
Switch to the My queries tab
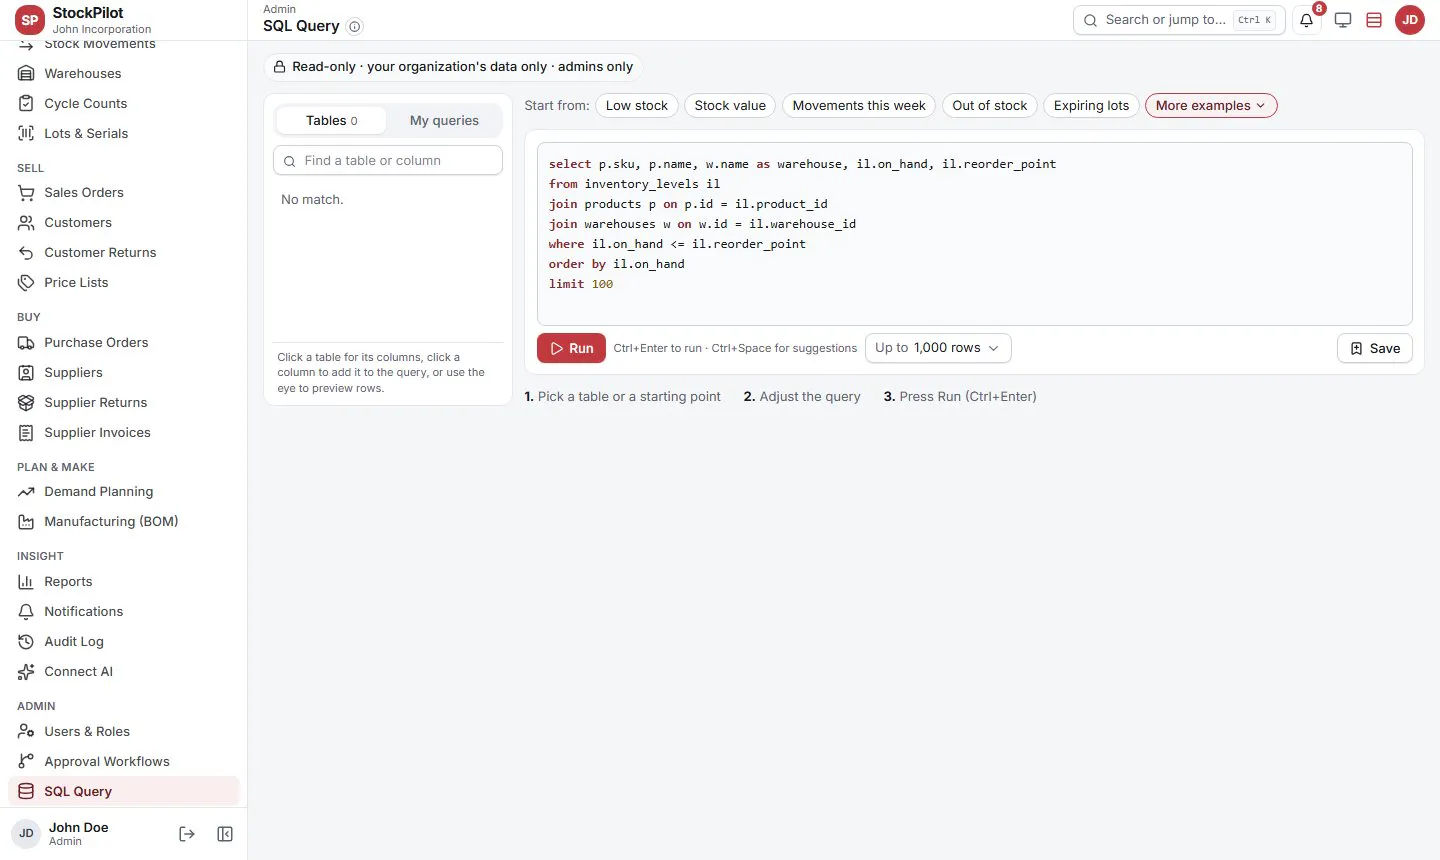tap(444, 120)
